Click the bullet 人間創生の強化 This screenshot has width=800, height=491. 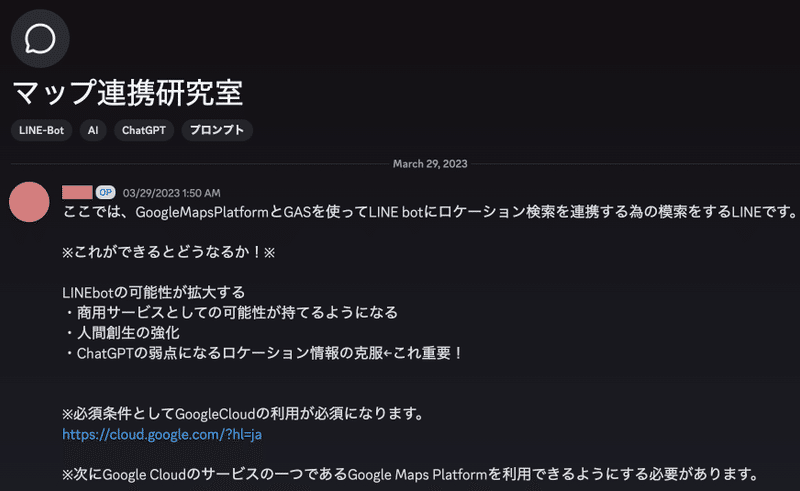point(121,333)
